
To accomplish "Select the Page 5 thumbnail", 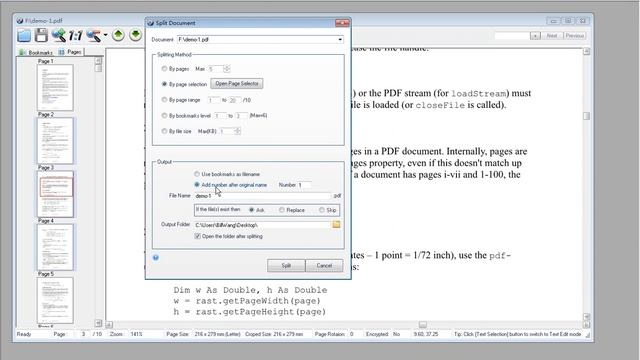I will (x=55, y=300).
